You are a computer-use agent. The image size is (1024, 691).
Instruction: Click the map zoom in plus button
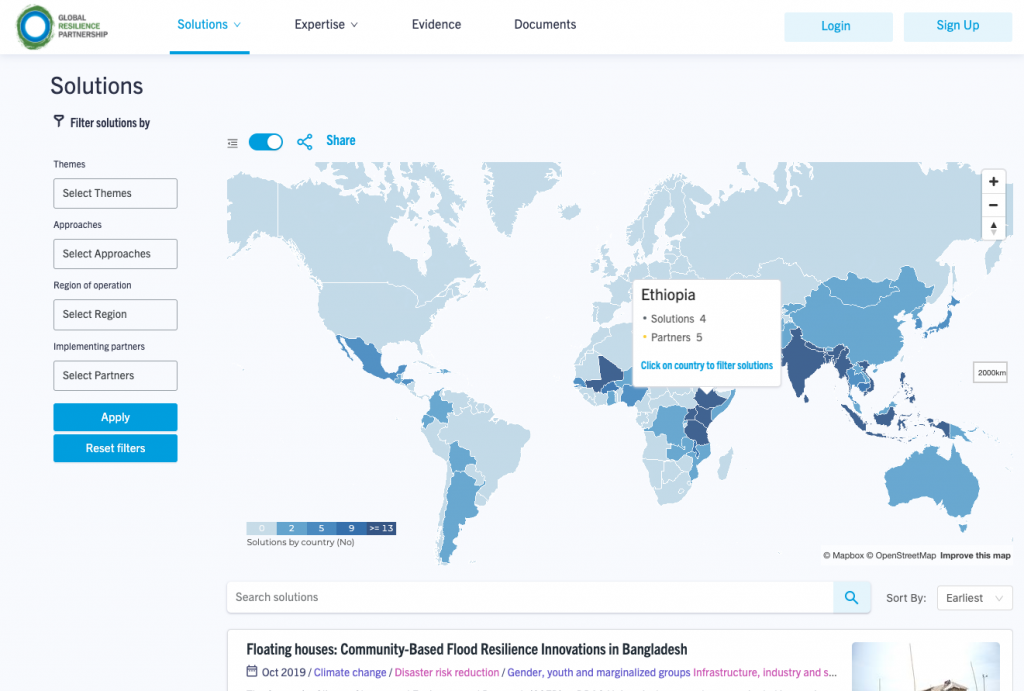click(993, 182)
